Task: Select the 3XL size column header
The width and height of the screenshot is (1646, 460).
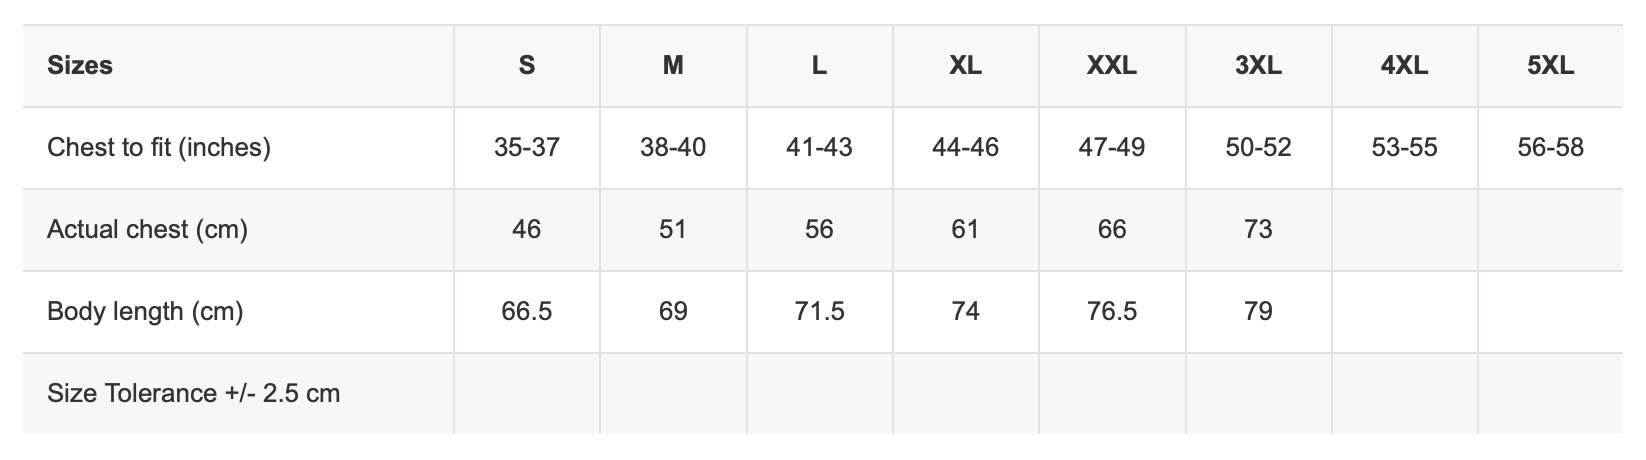Action: click(x=1258, y=66)
